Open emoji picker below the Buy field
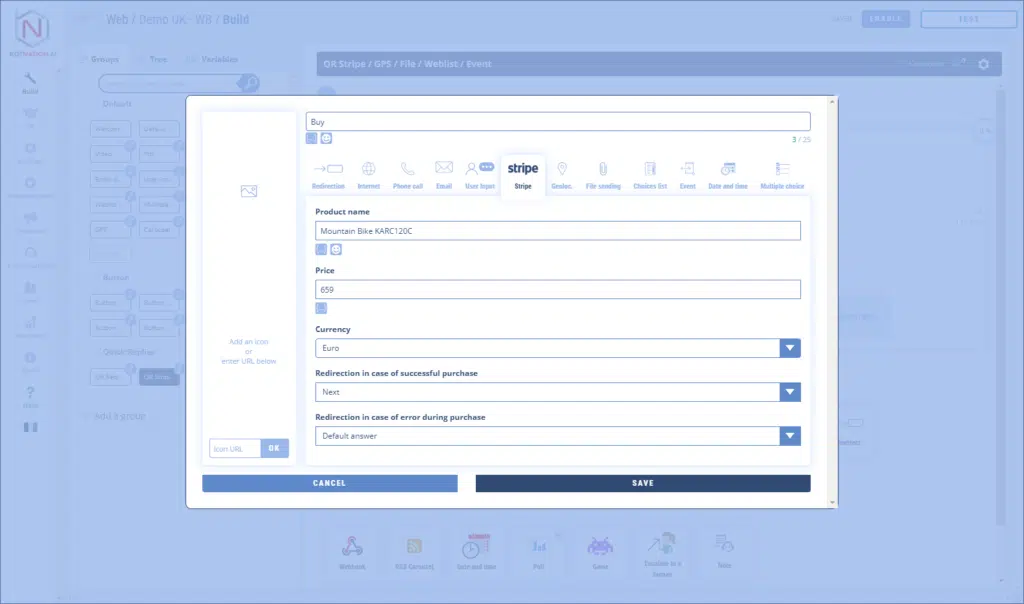Image resolution: width=1024 pixels, height=604 pixels. pyautogui.click(x=326, y=138)
